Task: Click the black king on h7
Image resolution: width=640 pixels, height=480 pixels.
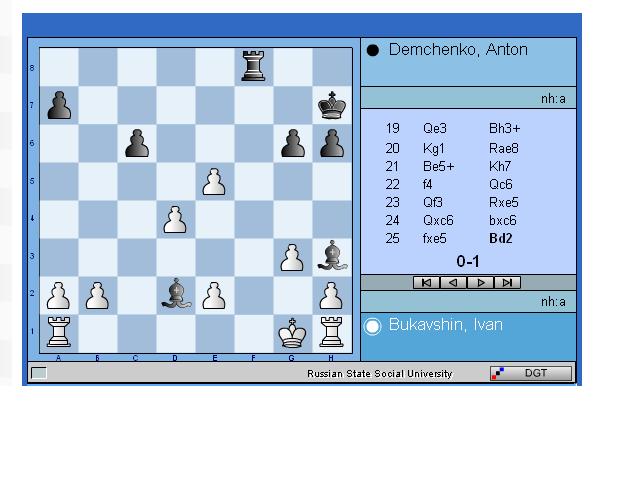Action: coord(332,105)
